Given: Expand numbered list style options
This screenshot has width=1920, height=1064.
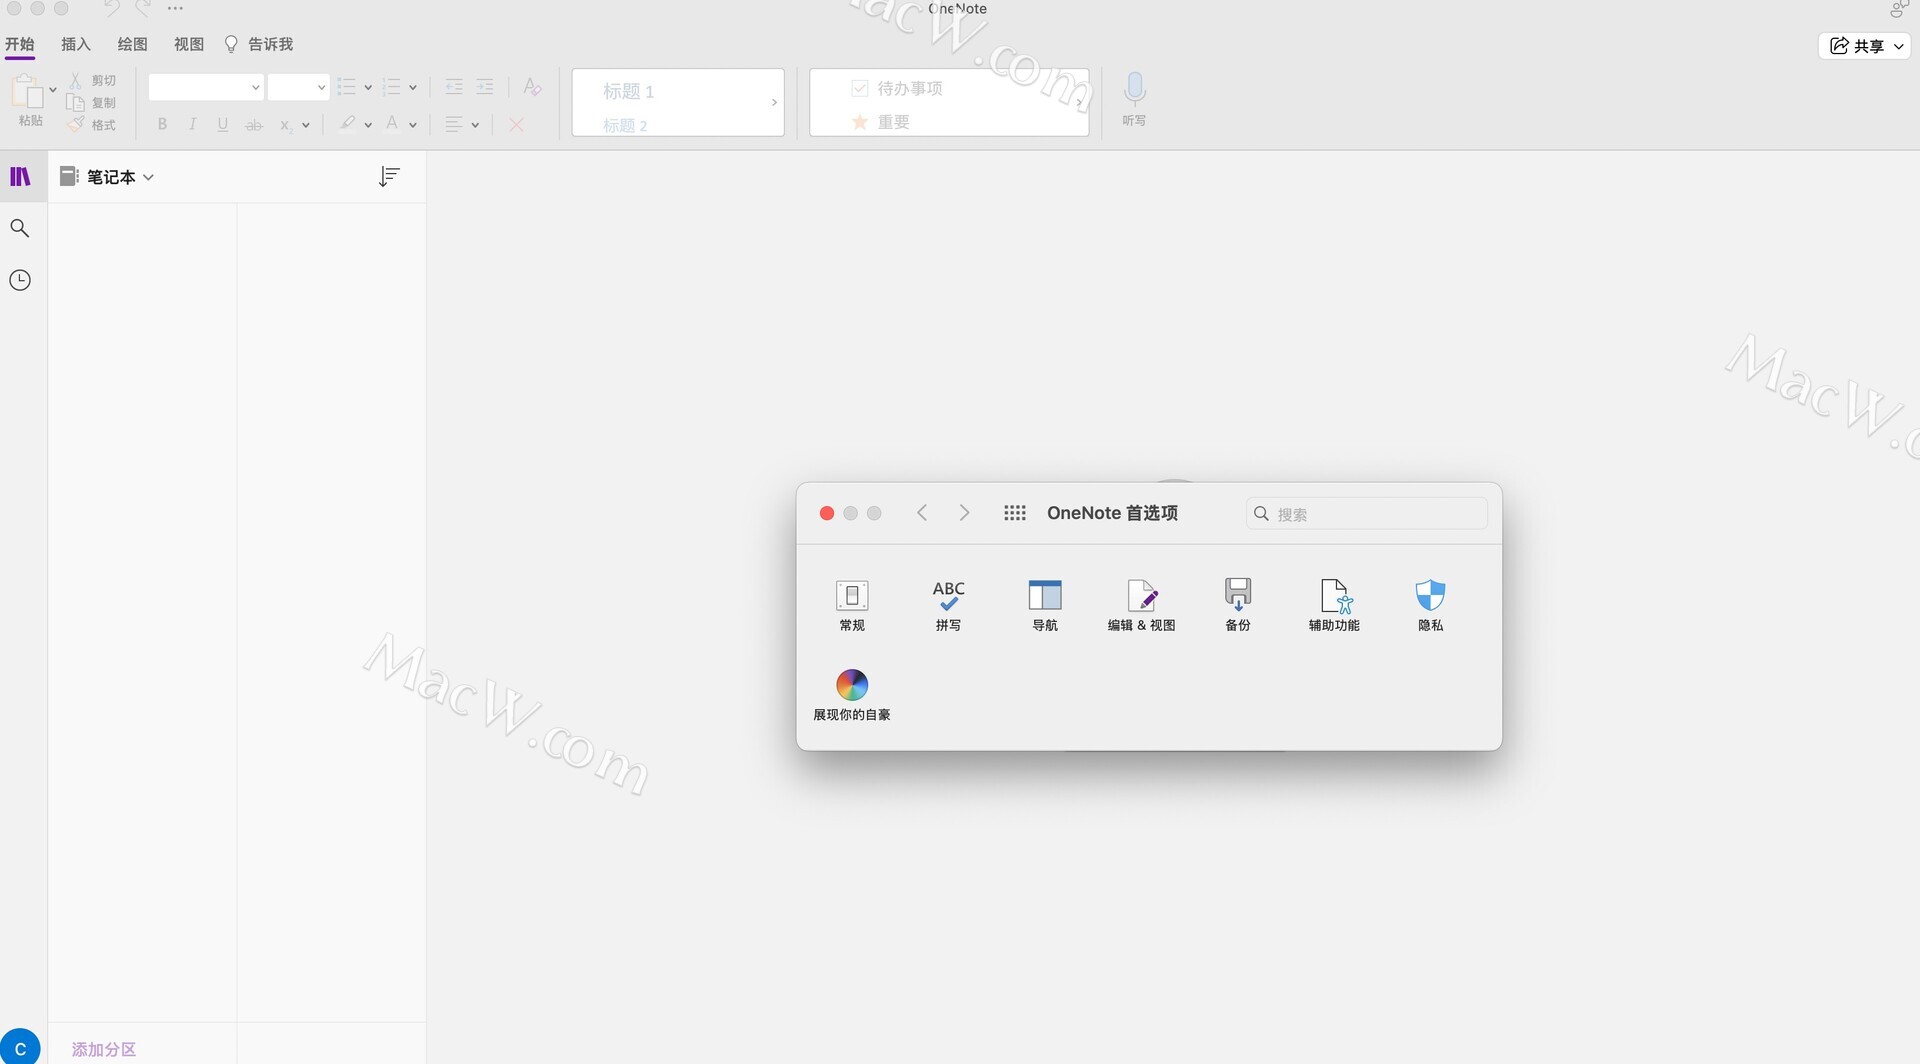Looking at the screenshot, I should (x=413, y=88).
